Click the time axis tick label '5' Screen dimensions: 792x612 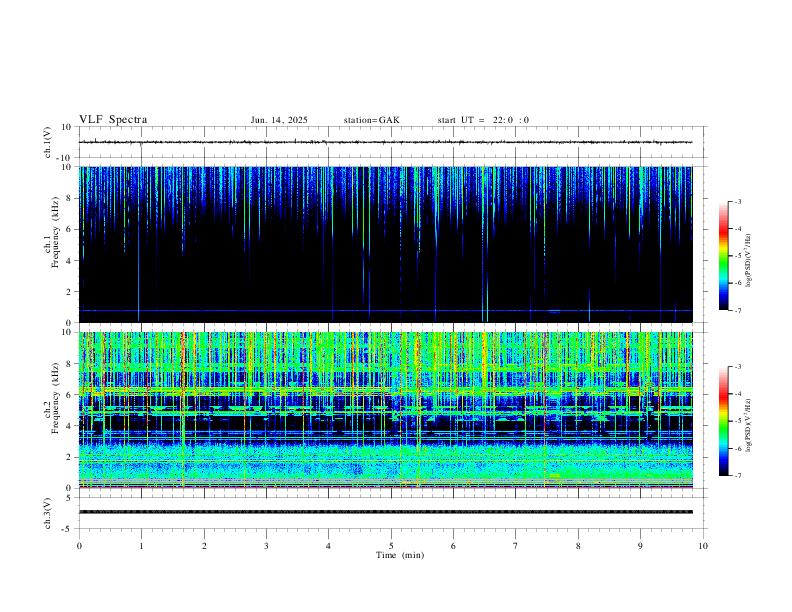[391, 546]
